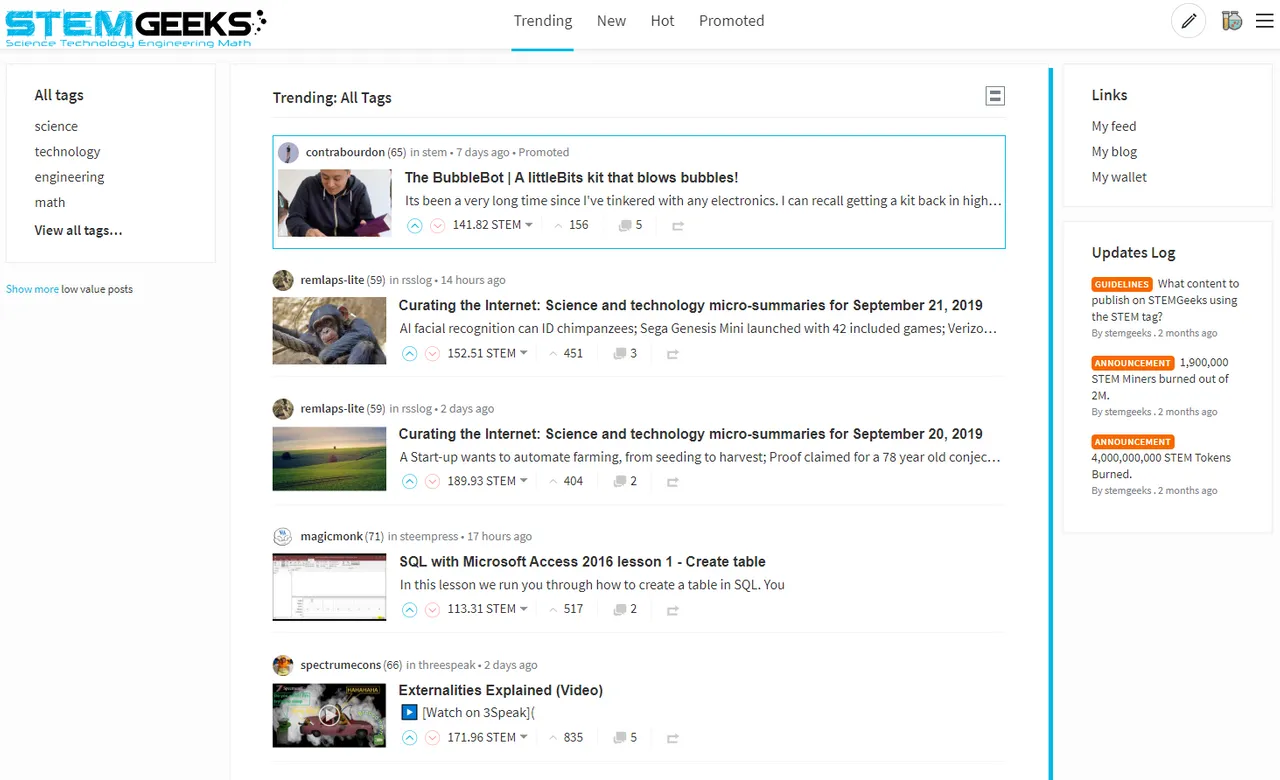Switch to the Promoted tab
Viewport: 1280px width, 780px height.
point(731,21)
